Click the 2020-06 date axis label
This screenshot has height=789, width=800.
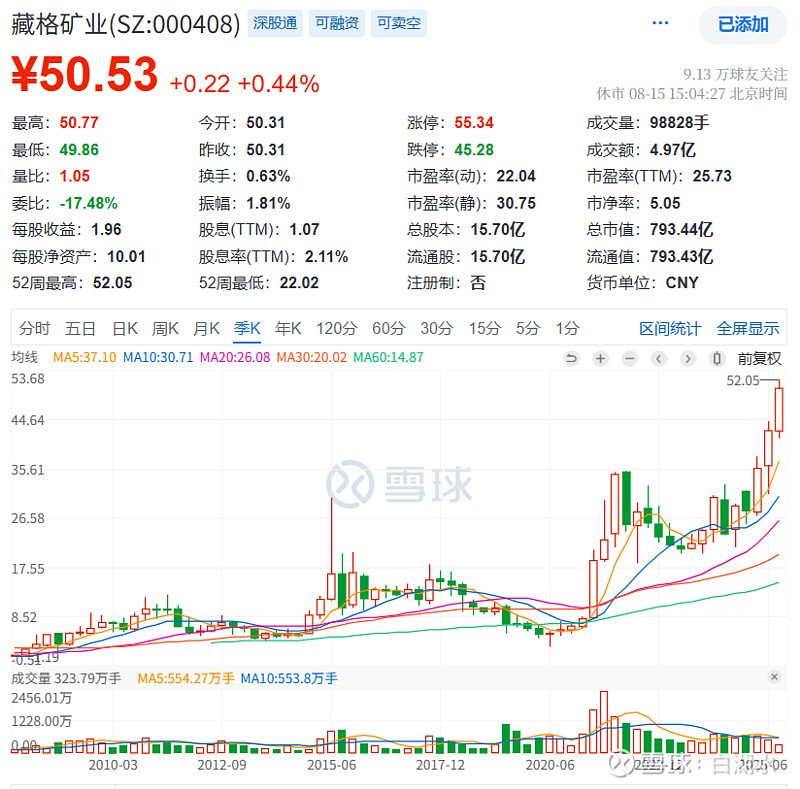550,765
